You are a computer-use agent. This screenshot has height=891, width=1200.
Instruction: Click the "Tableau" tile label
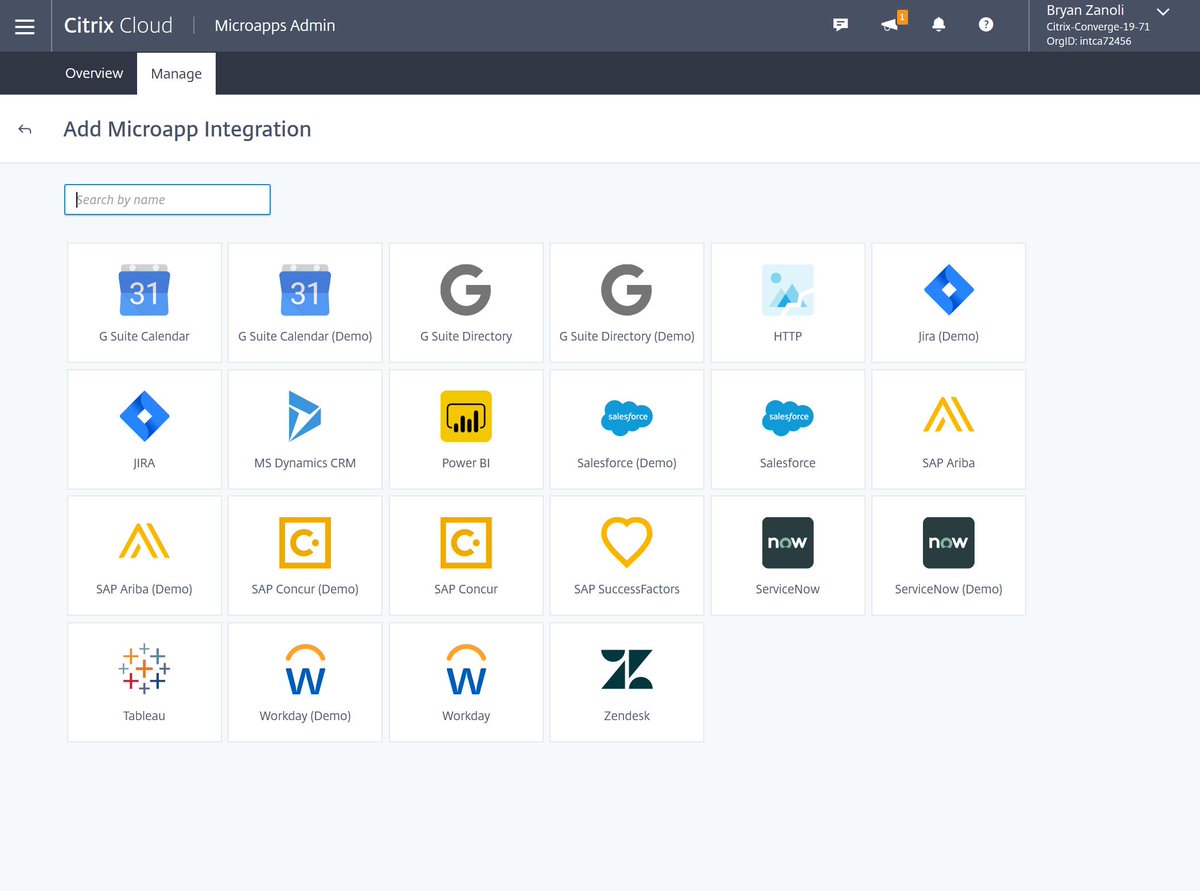click(144, 716)
